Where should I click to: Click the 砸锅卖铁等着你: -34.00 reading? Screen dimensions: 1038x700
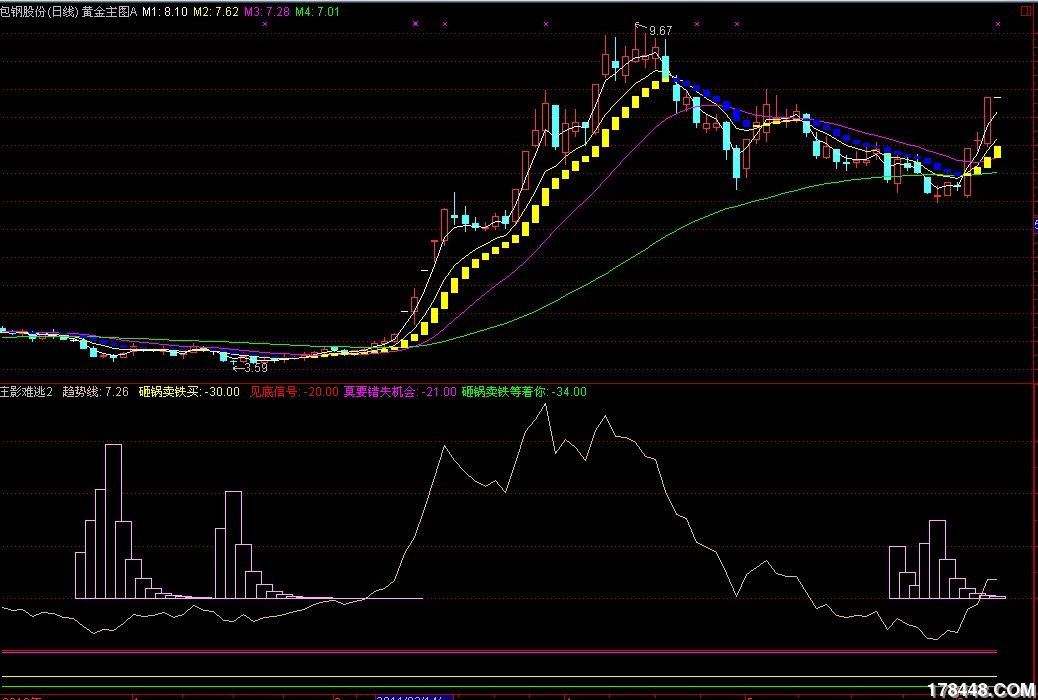[x=524, y=392]
